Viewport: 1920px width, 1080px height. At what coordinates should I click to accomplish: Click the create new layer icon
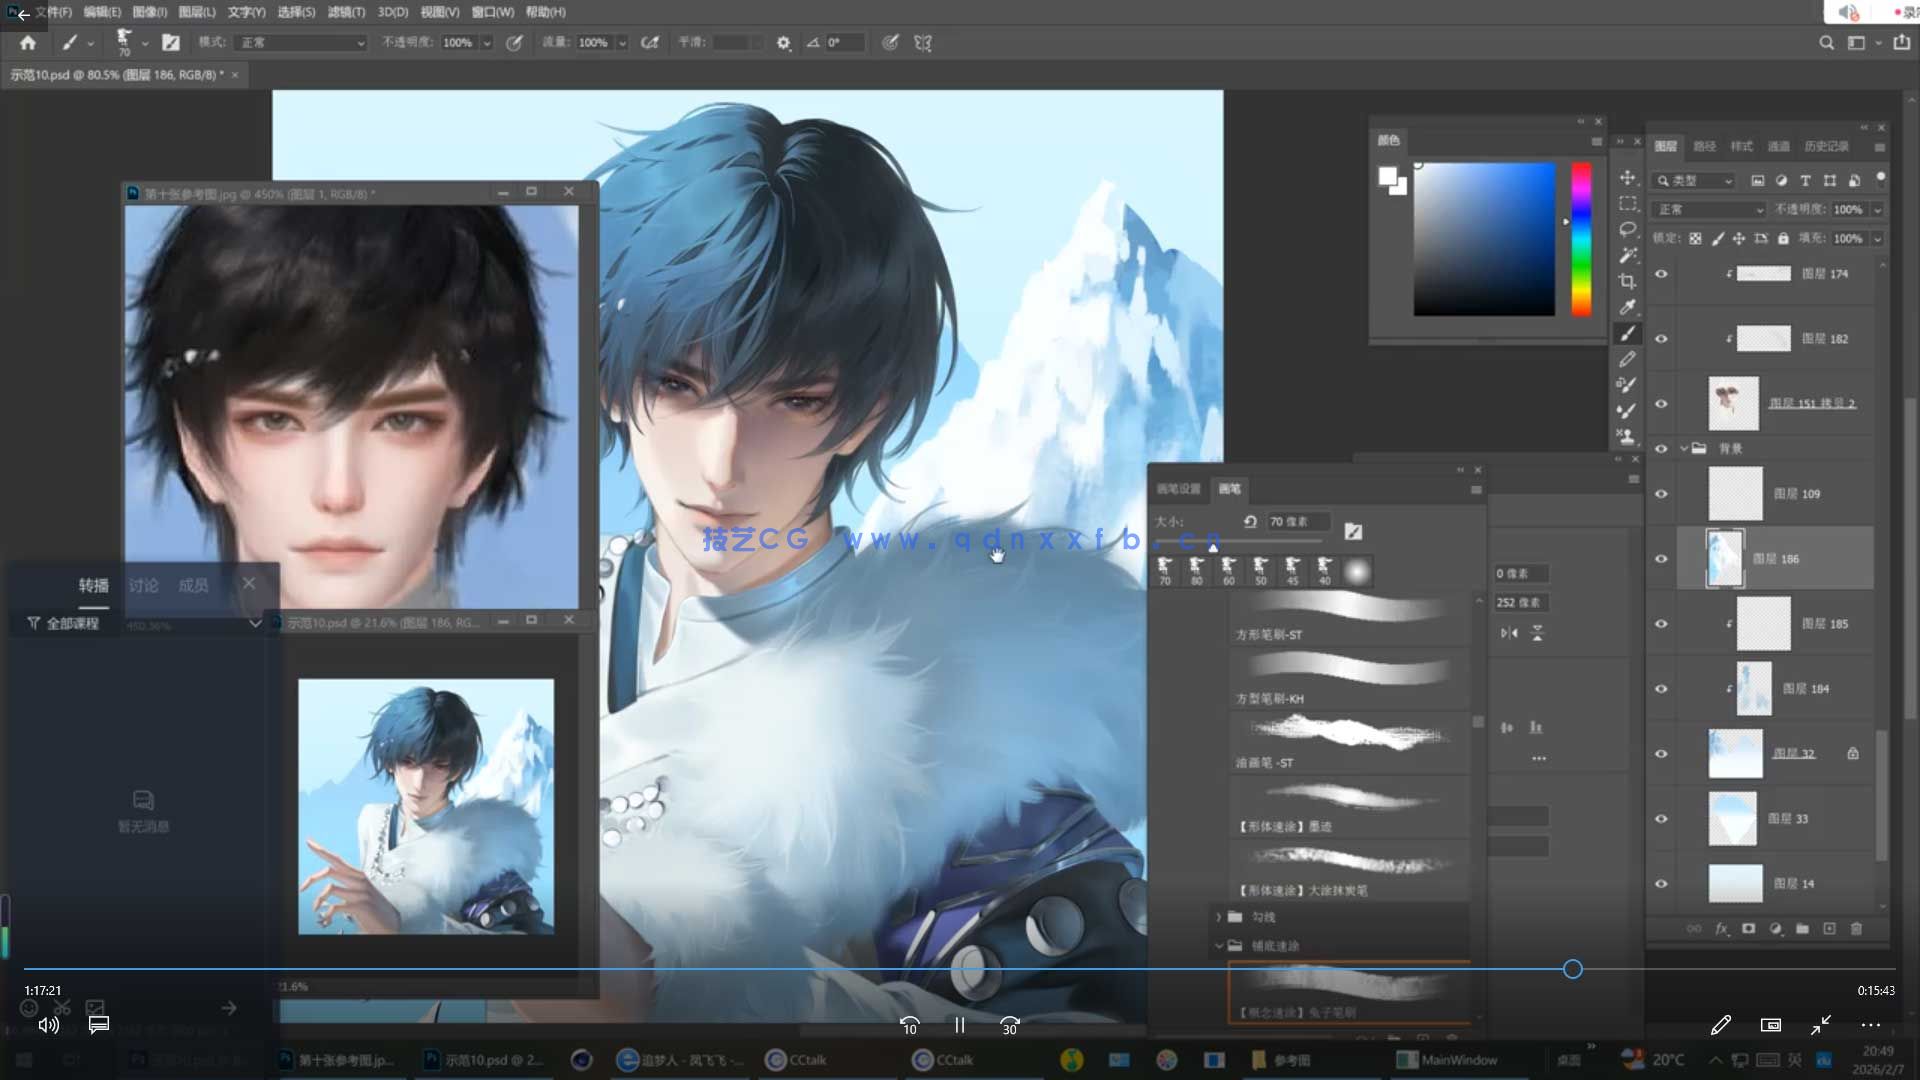(x=1829, y=929)
